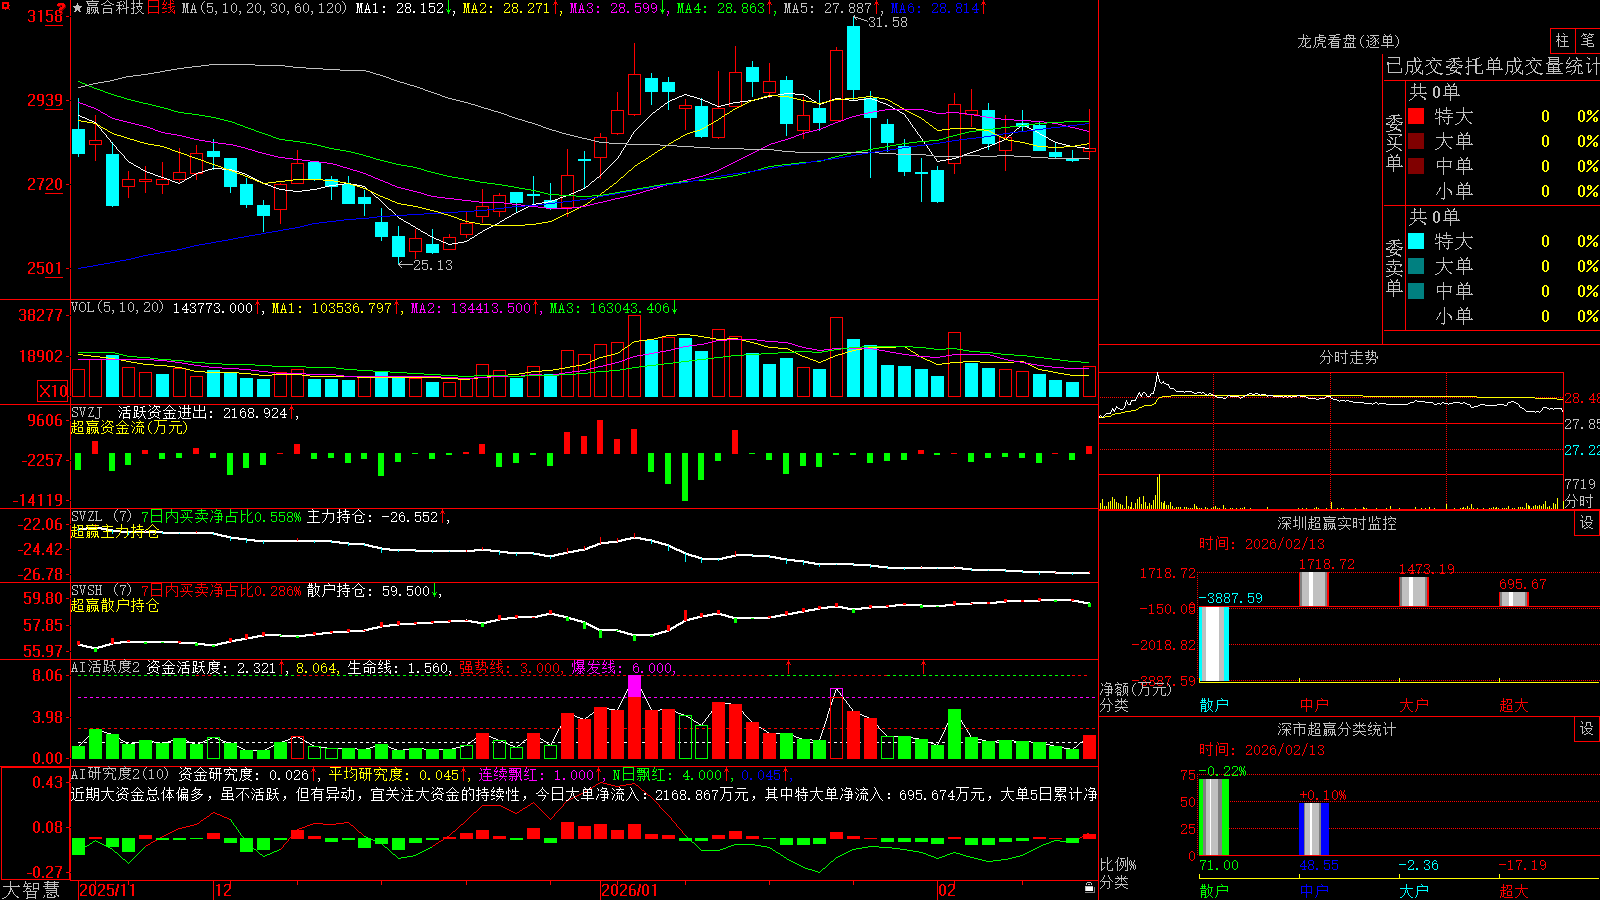Screen dimensions: 1600x900
Task: Click the 2025/11 timeline marker
Action: (107, 890)
